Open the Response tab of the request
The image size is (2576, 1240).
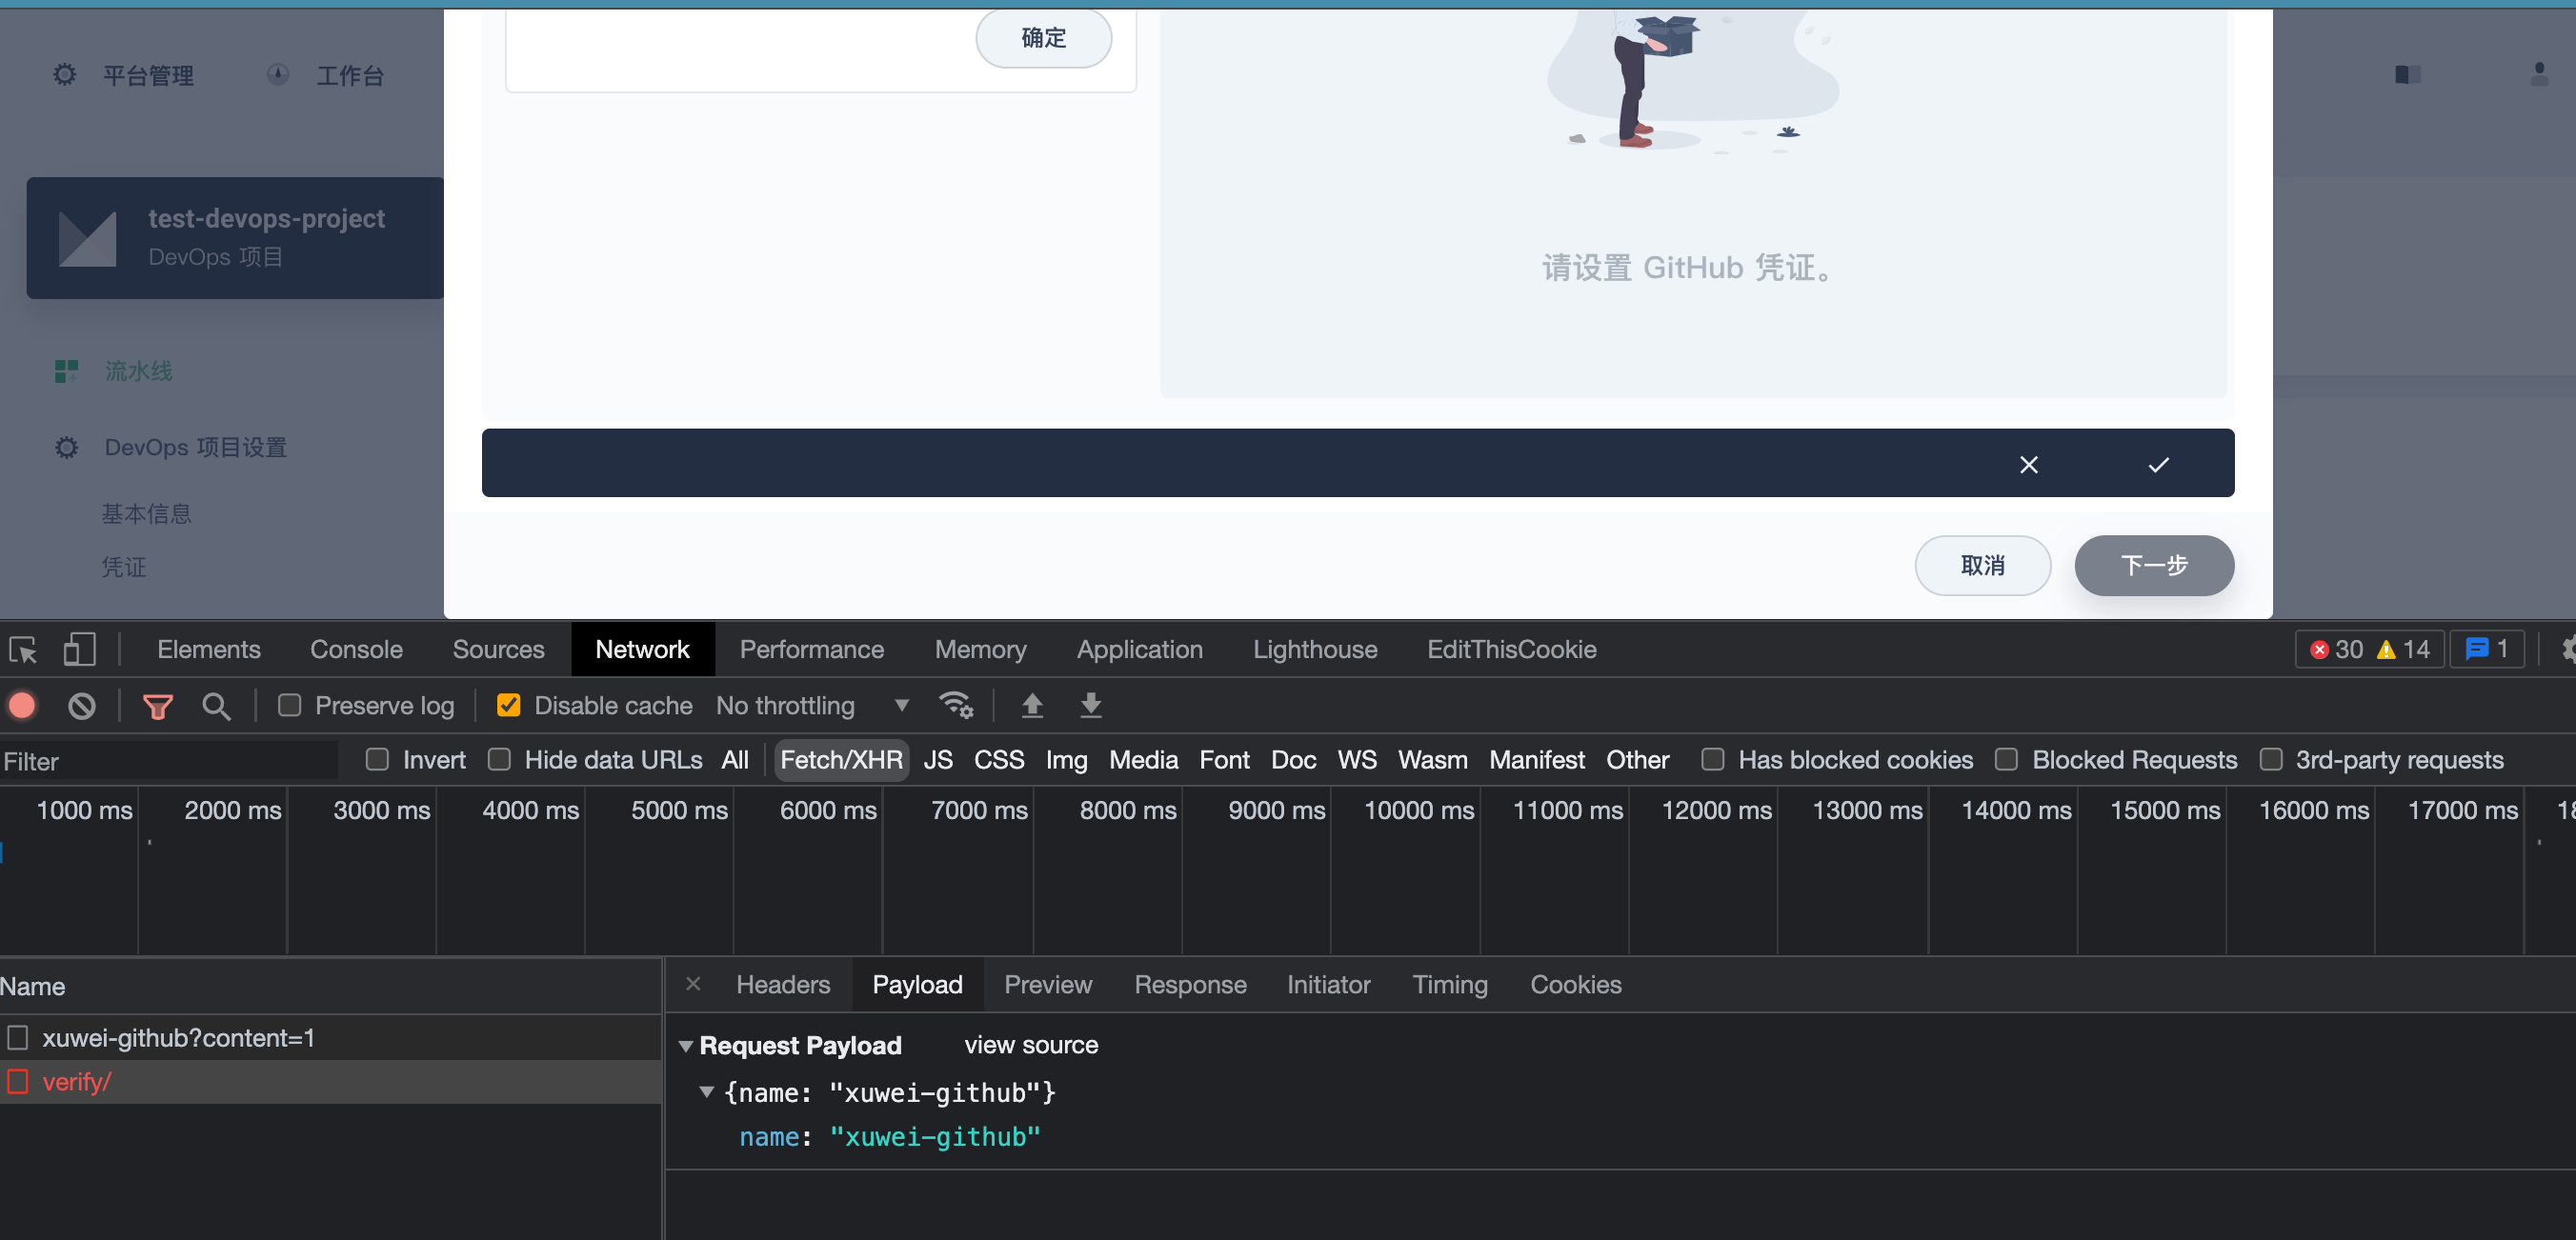pyautogui.click(x=1190, y=985)
